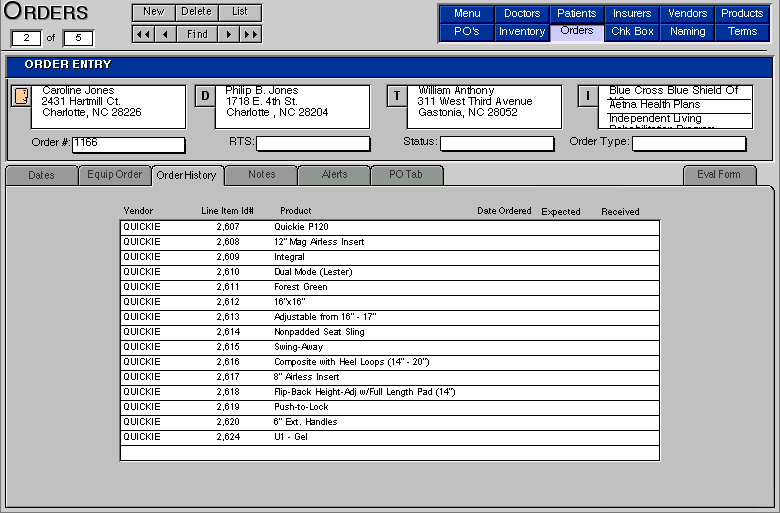Click the Status input field
780x513 pixels.
[x=497, y=143]
